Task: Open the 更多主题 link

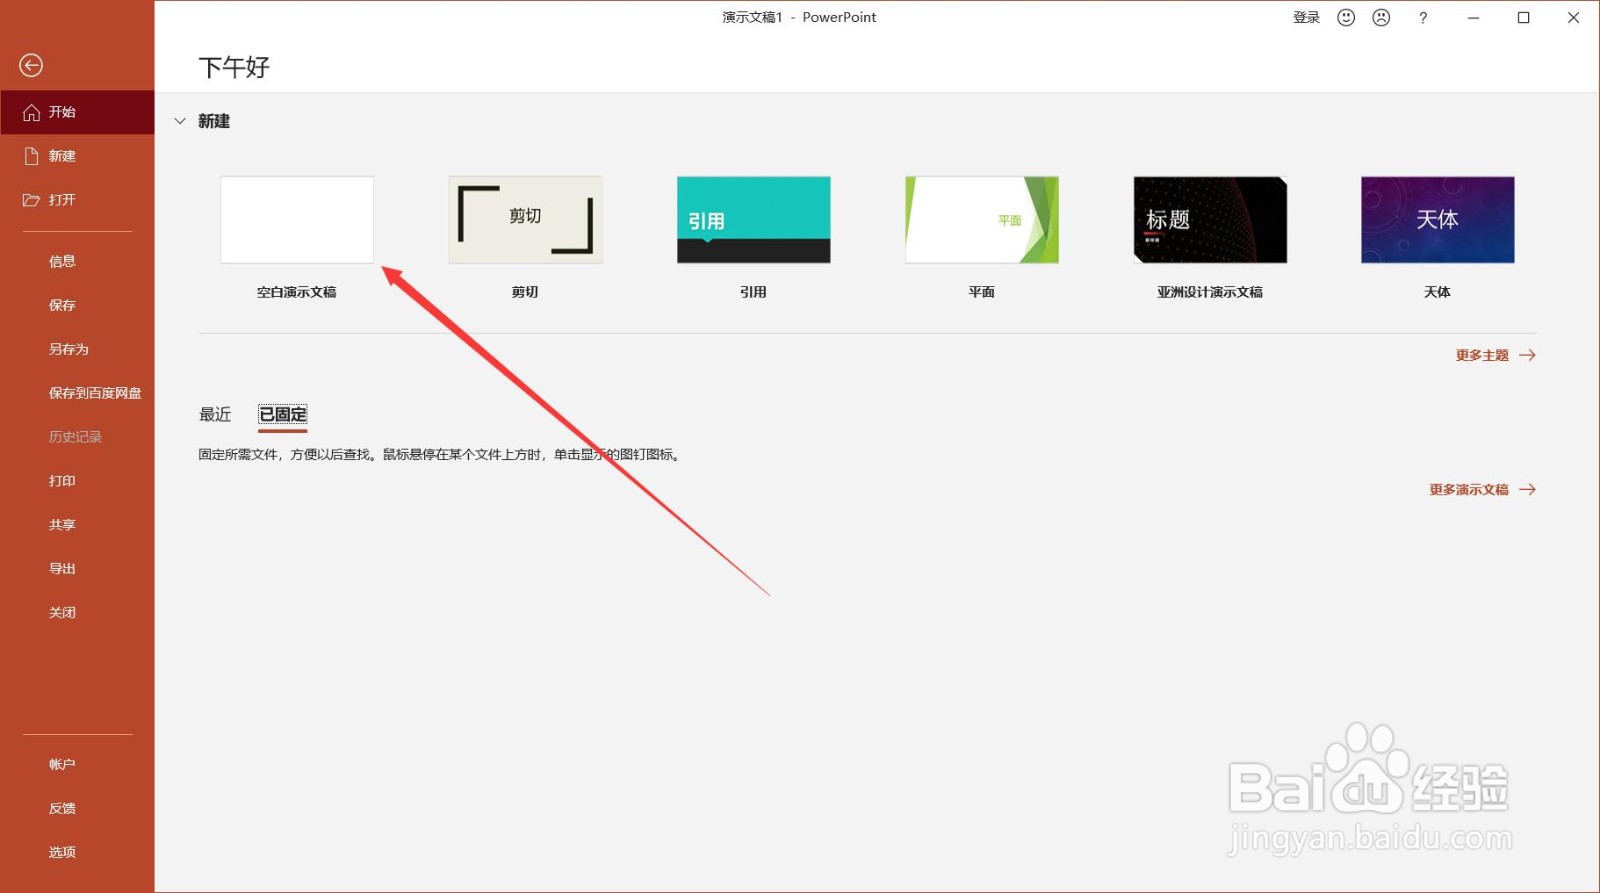Action: tap(1482, 355)
